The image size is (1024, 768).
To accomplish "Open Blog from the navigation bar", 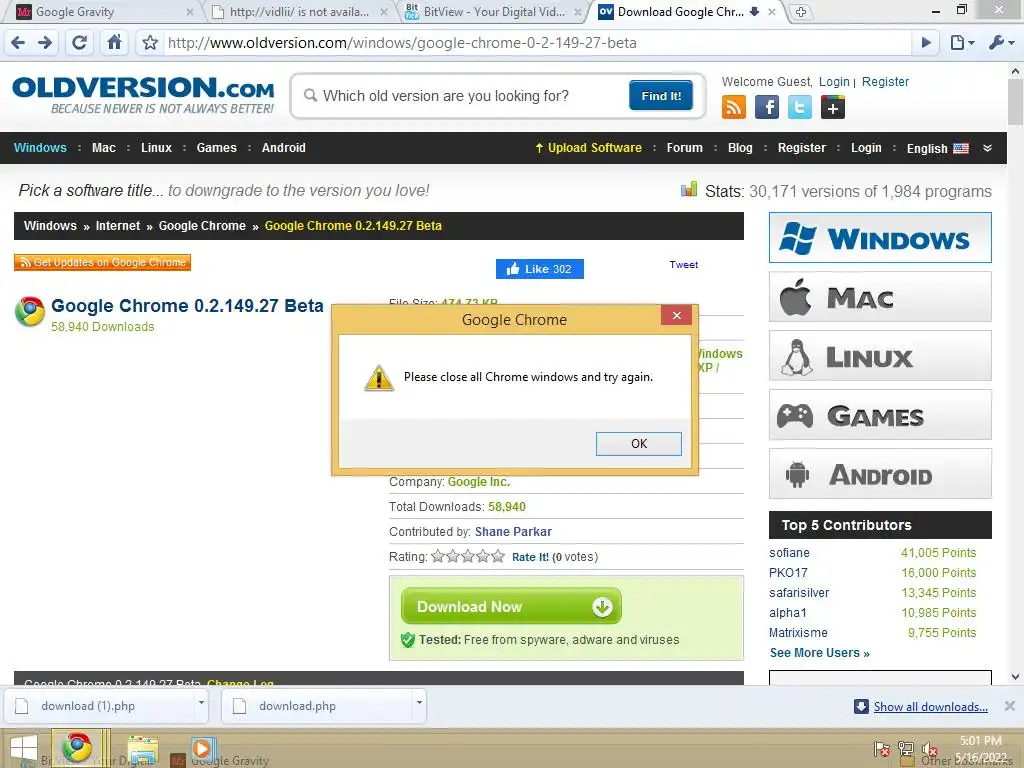I will pos(740,148).
